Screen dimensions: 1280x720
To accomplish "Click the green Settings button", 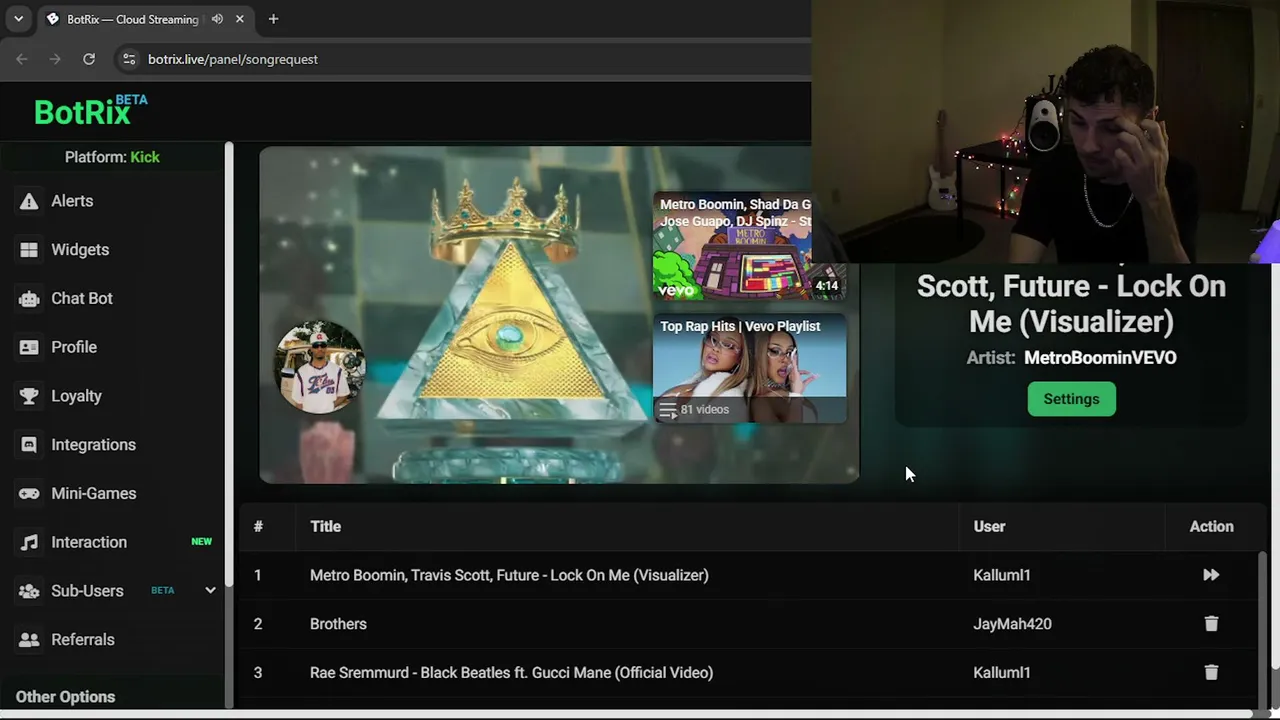I will pos(1071,399).
